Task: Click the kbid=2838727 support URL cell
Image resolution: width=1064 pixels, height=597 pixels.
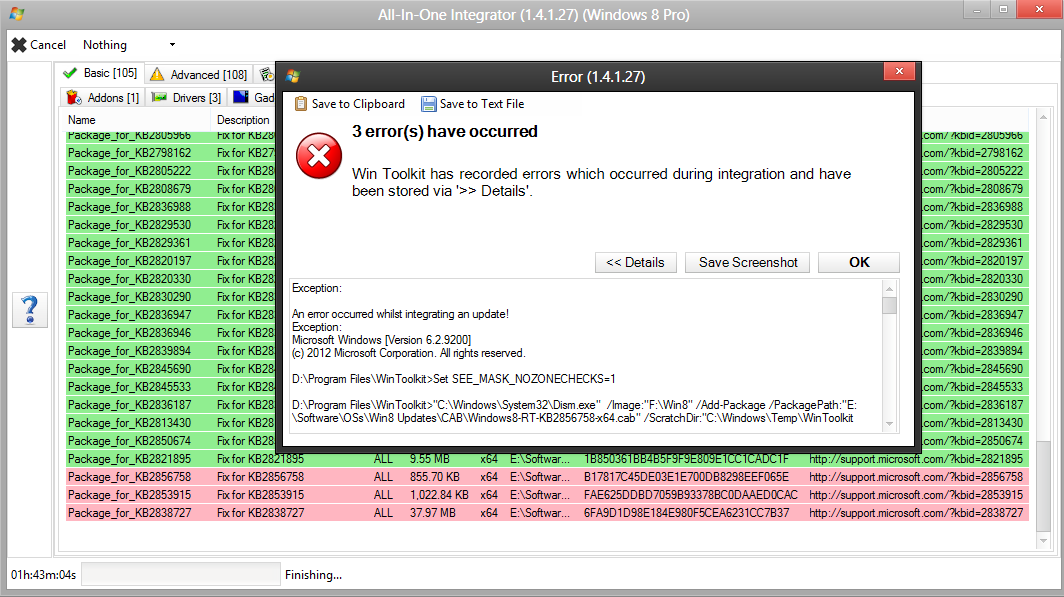Action: [915, 513]
